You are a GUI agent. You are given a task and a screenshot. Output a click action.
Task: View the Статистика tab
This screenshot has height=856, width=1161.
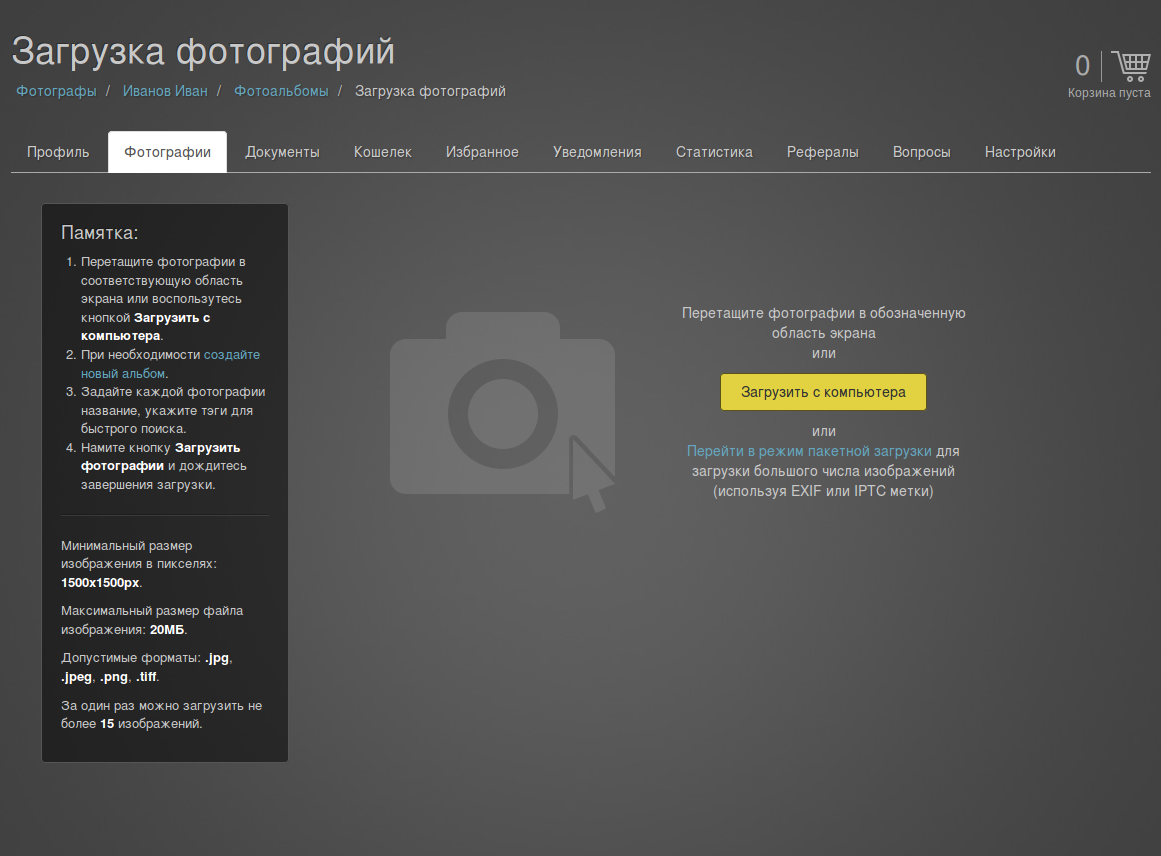tap(714, 152)
